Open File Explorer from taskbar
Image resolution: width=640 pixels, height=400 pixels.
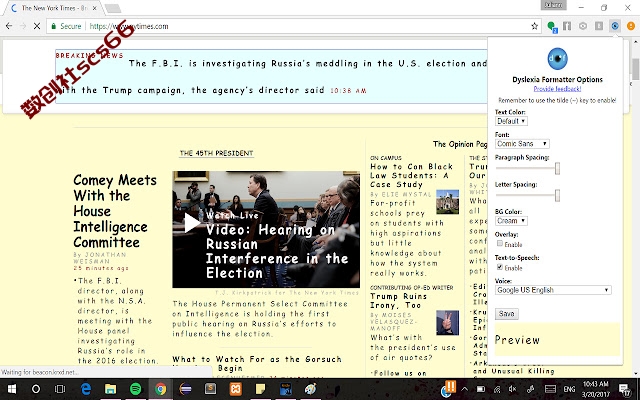110,389
